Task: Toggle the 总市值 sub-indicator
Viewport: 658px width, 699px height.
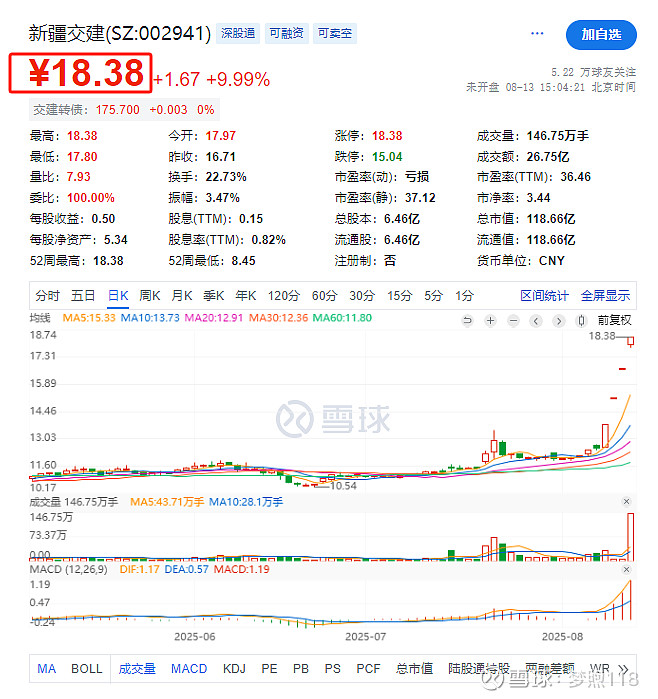Action: coord(415,669)
